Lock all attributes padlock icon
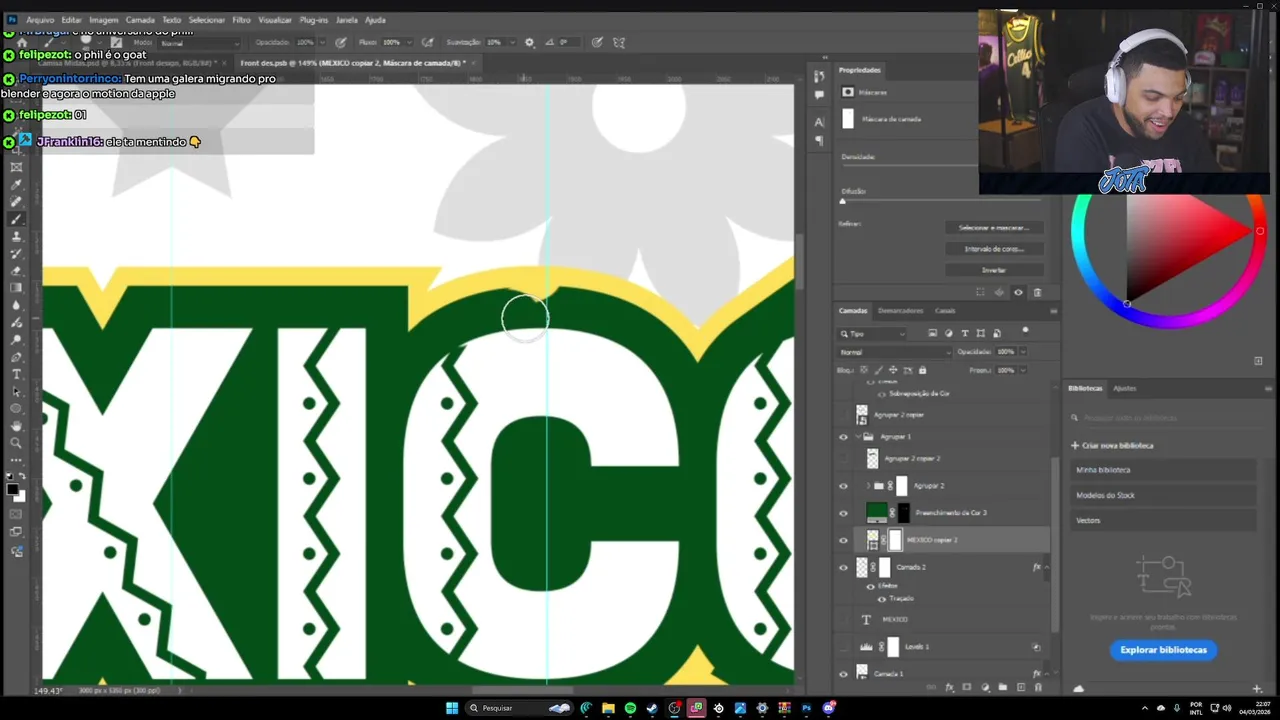The image size is (1280, 720). pos(922,370)
